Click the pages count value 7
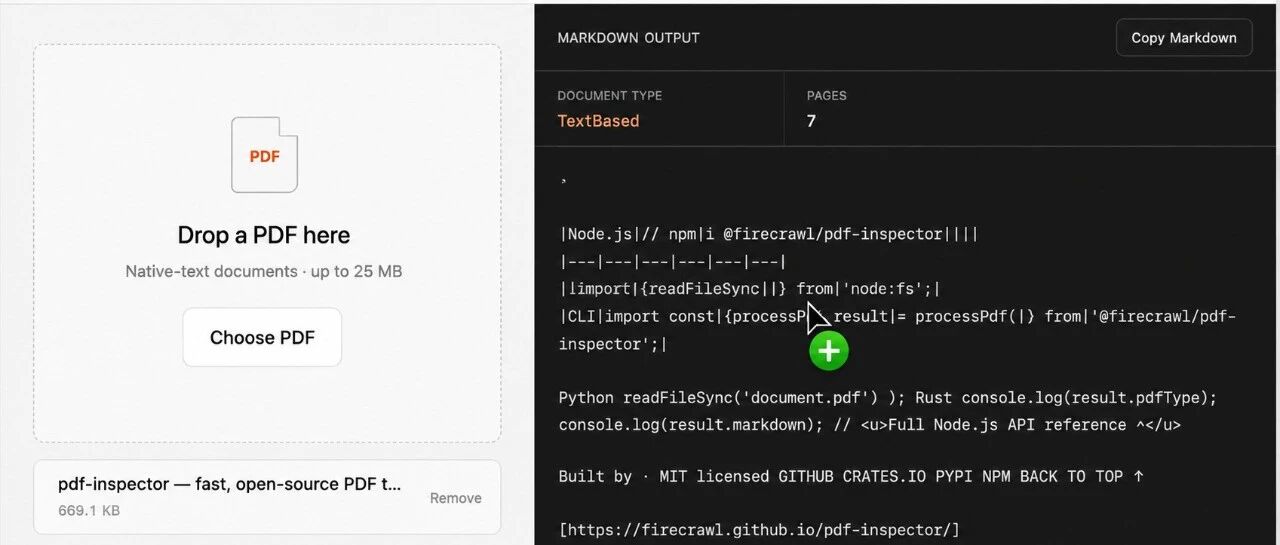 (x=811, y=121)
